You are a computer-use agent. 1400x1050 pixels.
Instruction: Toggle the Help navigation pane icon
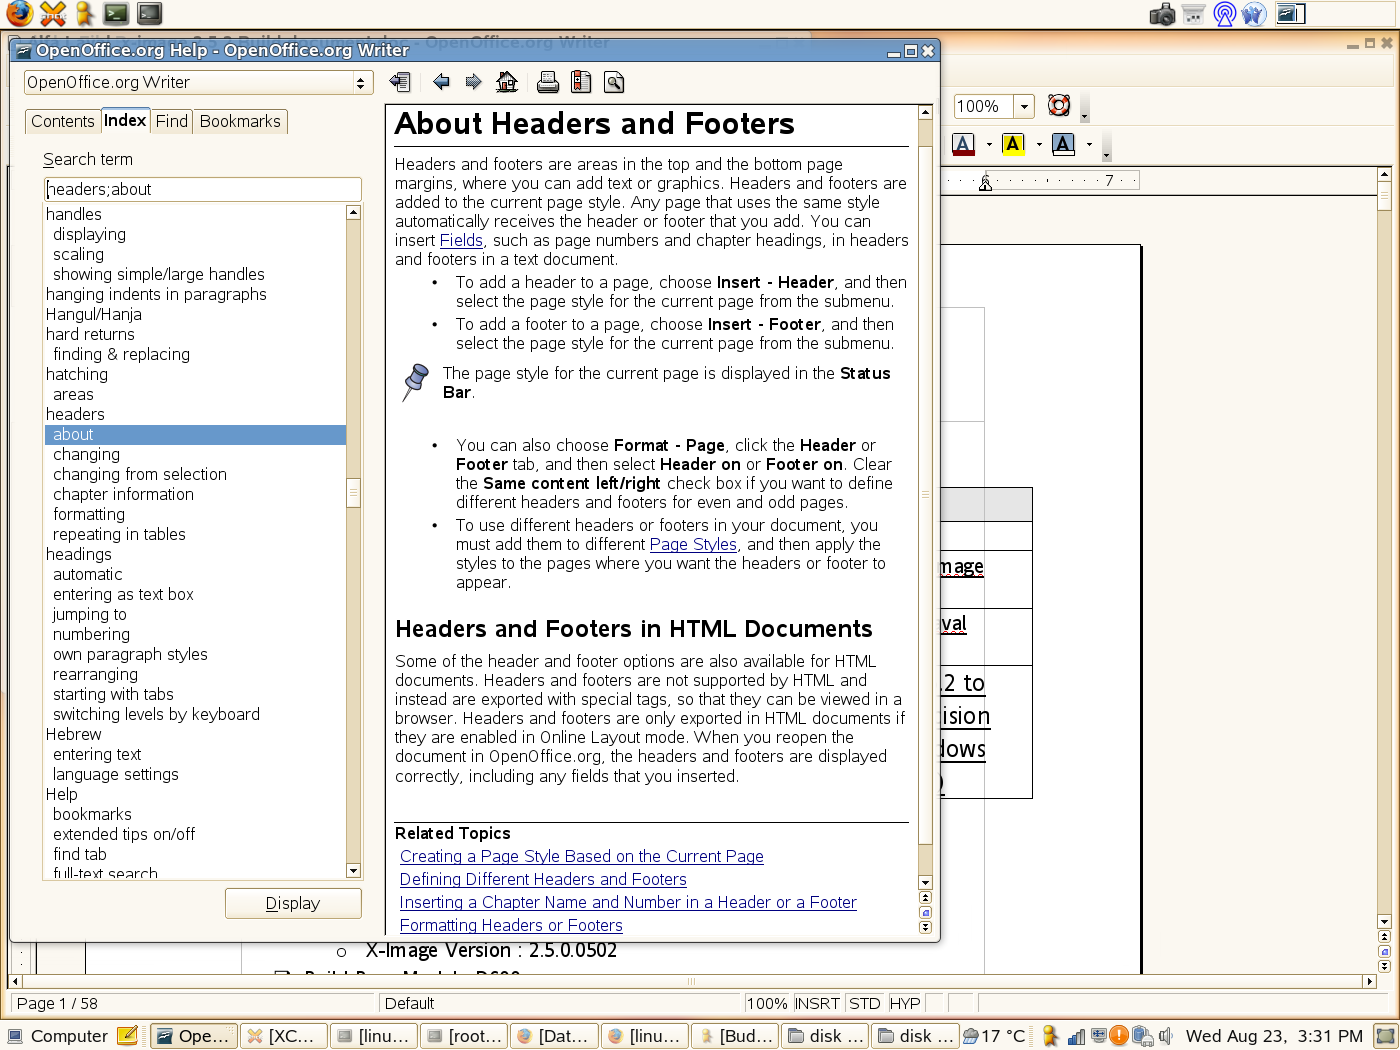click(400, 82)
